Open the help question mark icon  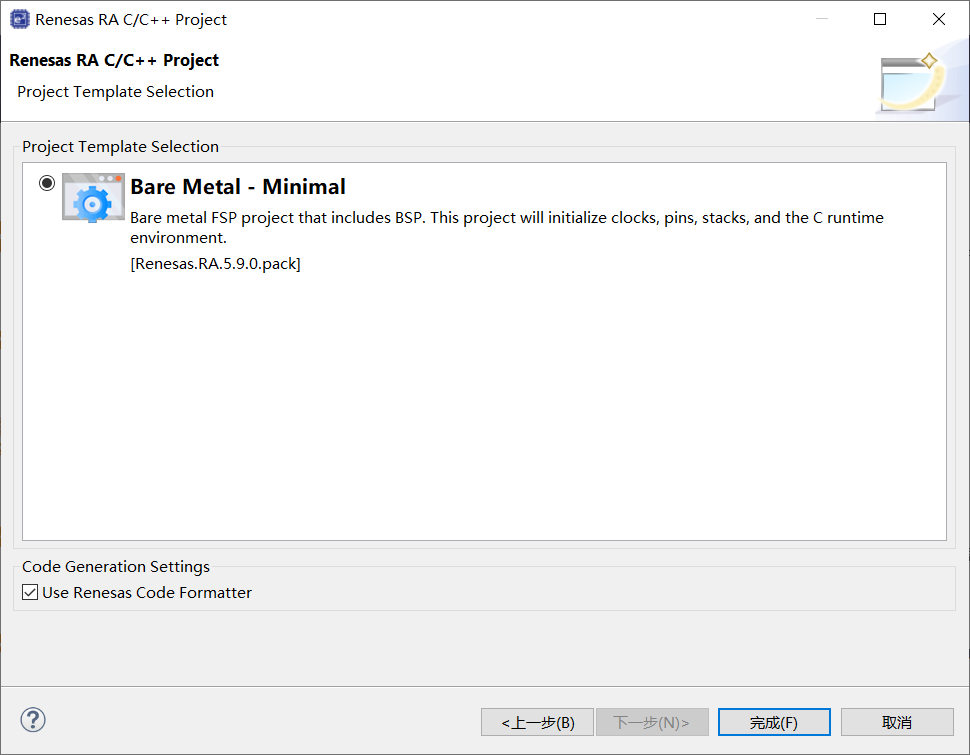(x=33, y=720)
